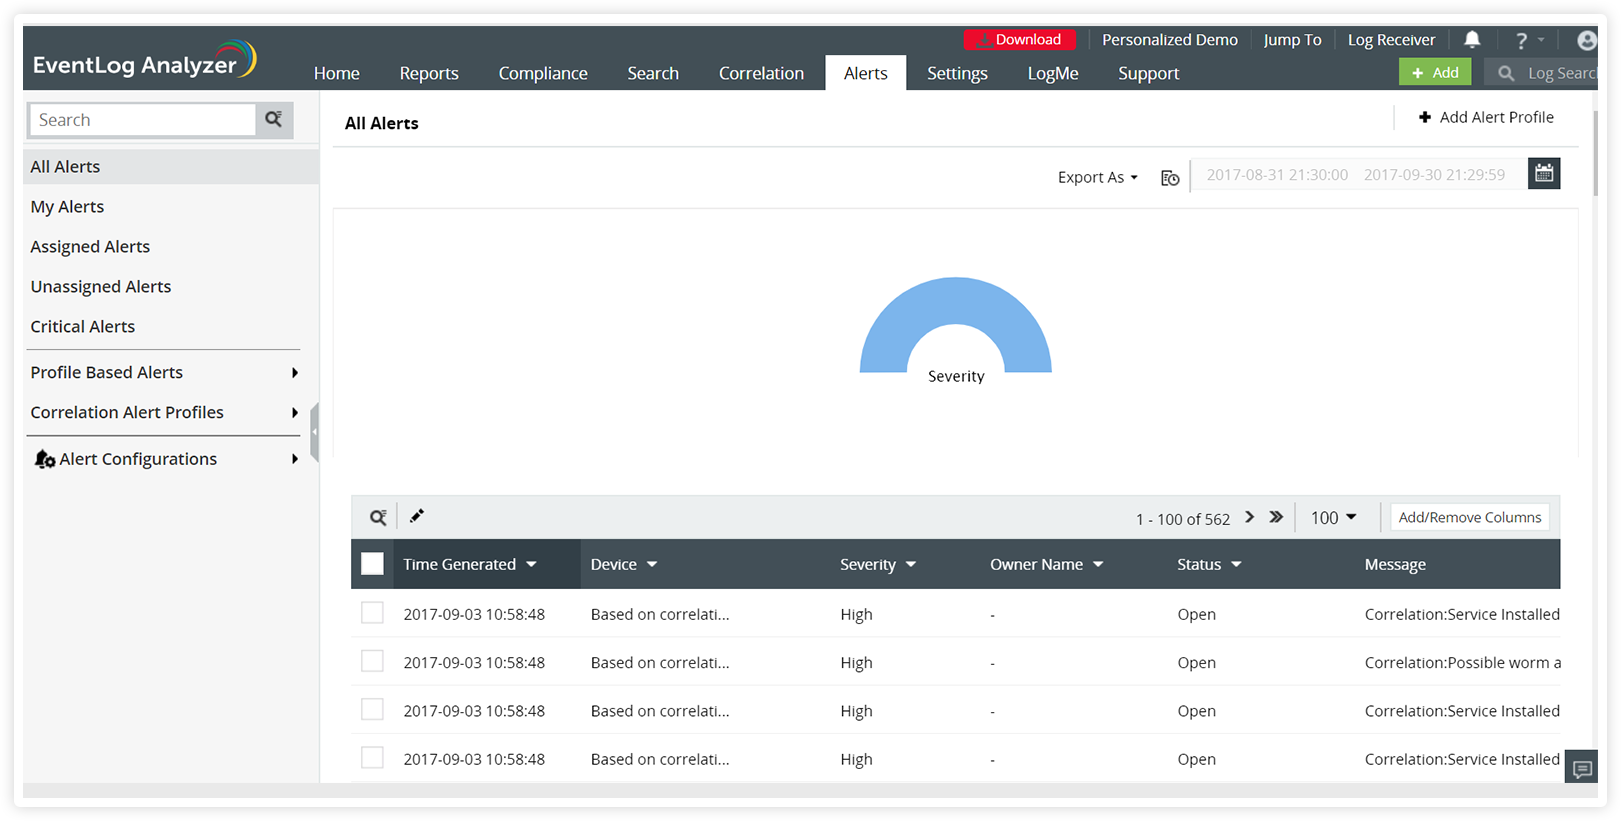1621x821 pixels.
Task: Click the sidebar Search input field
Action: [143, 120]
